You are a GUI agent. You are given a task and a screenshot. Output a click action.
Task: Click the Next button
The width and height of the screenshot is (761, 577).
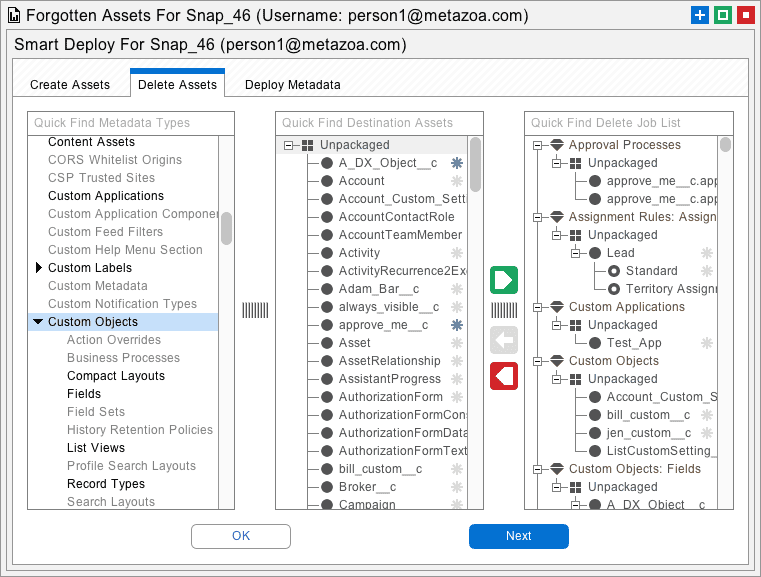pos(519,536)
